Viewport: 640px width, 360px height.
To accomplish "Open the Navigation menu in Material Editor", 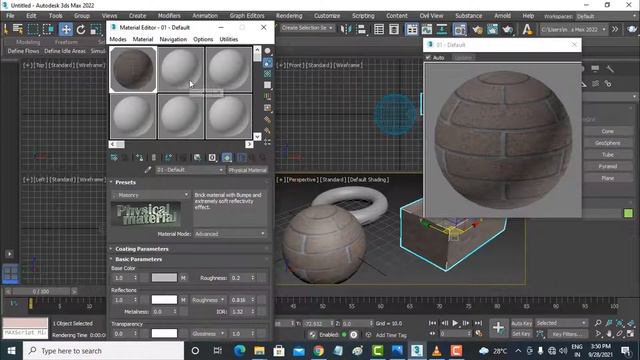I will (x=173, y=39).
